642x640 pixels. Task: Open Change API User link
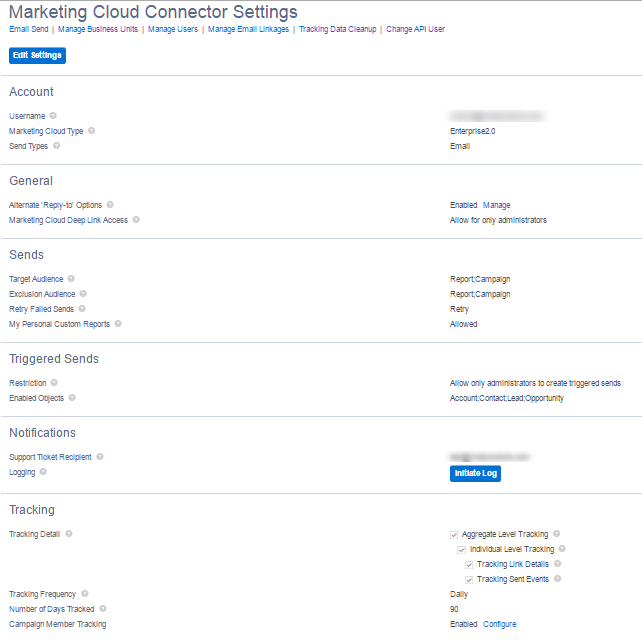pos(416,29)
